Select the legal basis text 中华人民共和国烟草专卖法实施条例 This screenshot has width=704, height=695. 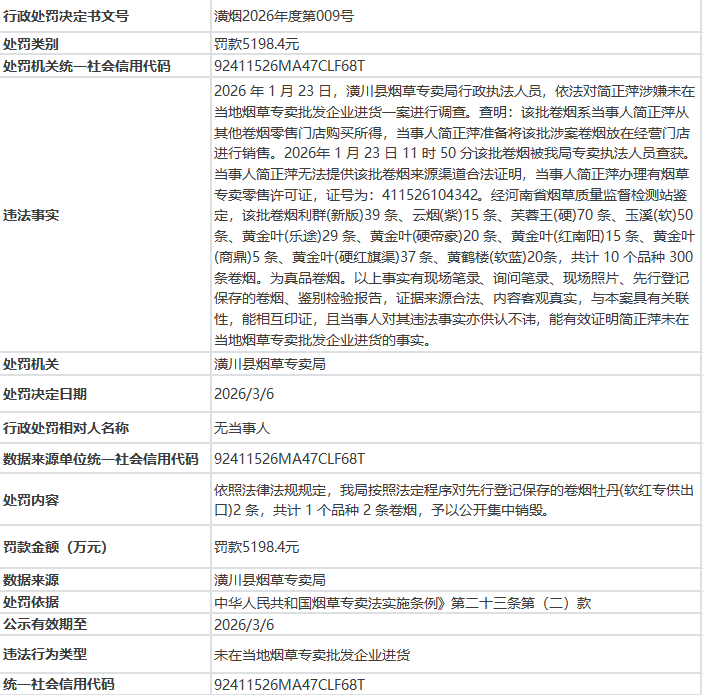326,603
